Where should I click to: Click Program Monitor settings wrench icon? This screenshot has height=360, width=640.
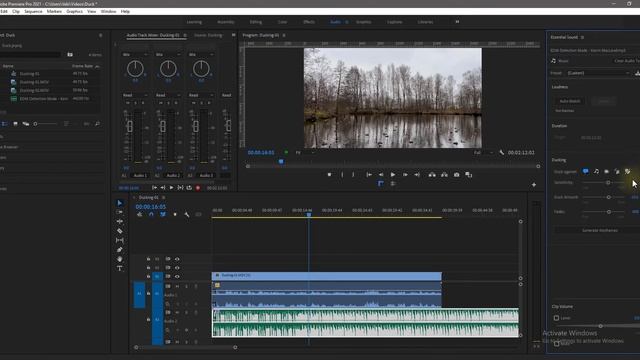pyautogui.click(x=502, y=153)
